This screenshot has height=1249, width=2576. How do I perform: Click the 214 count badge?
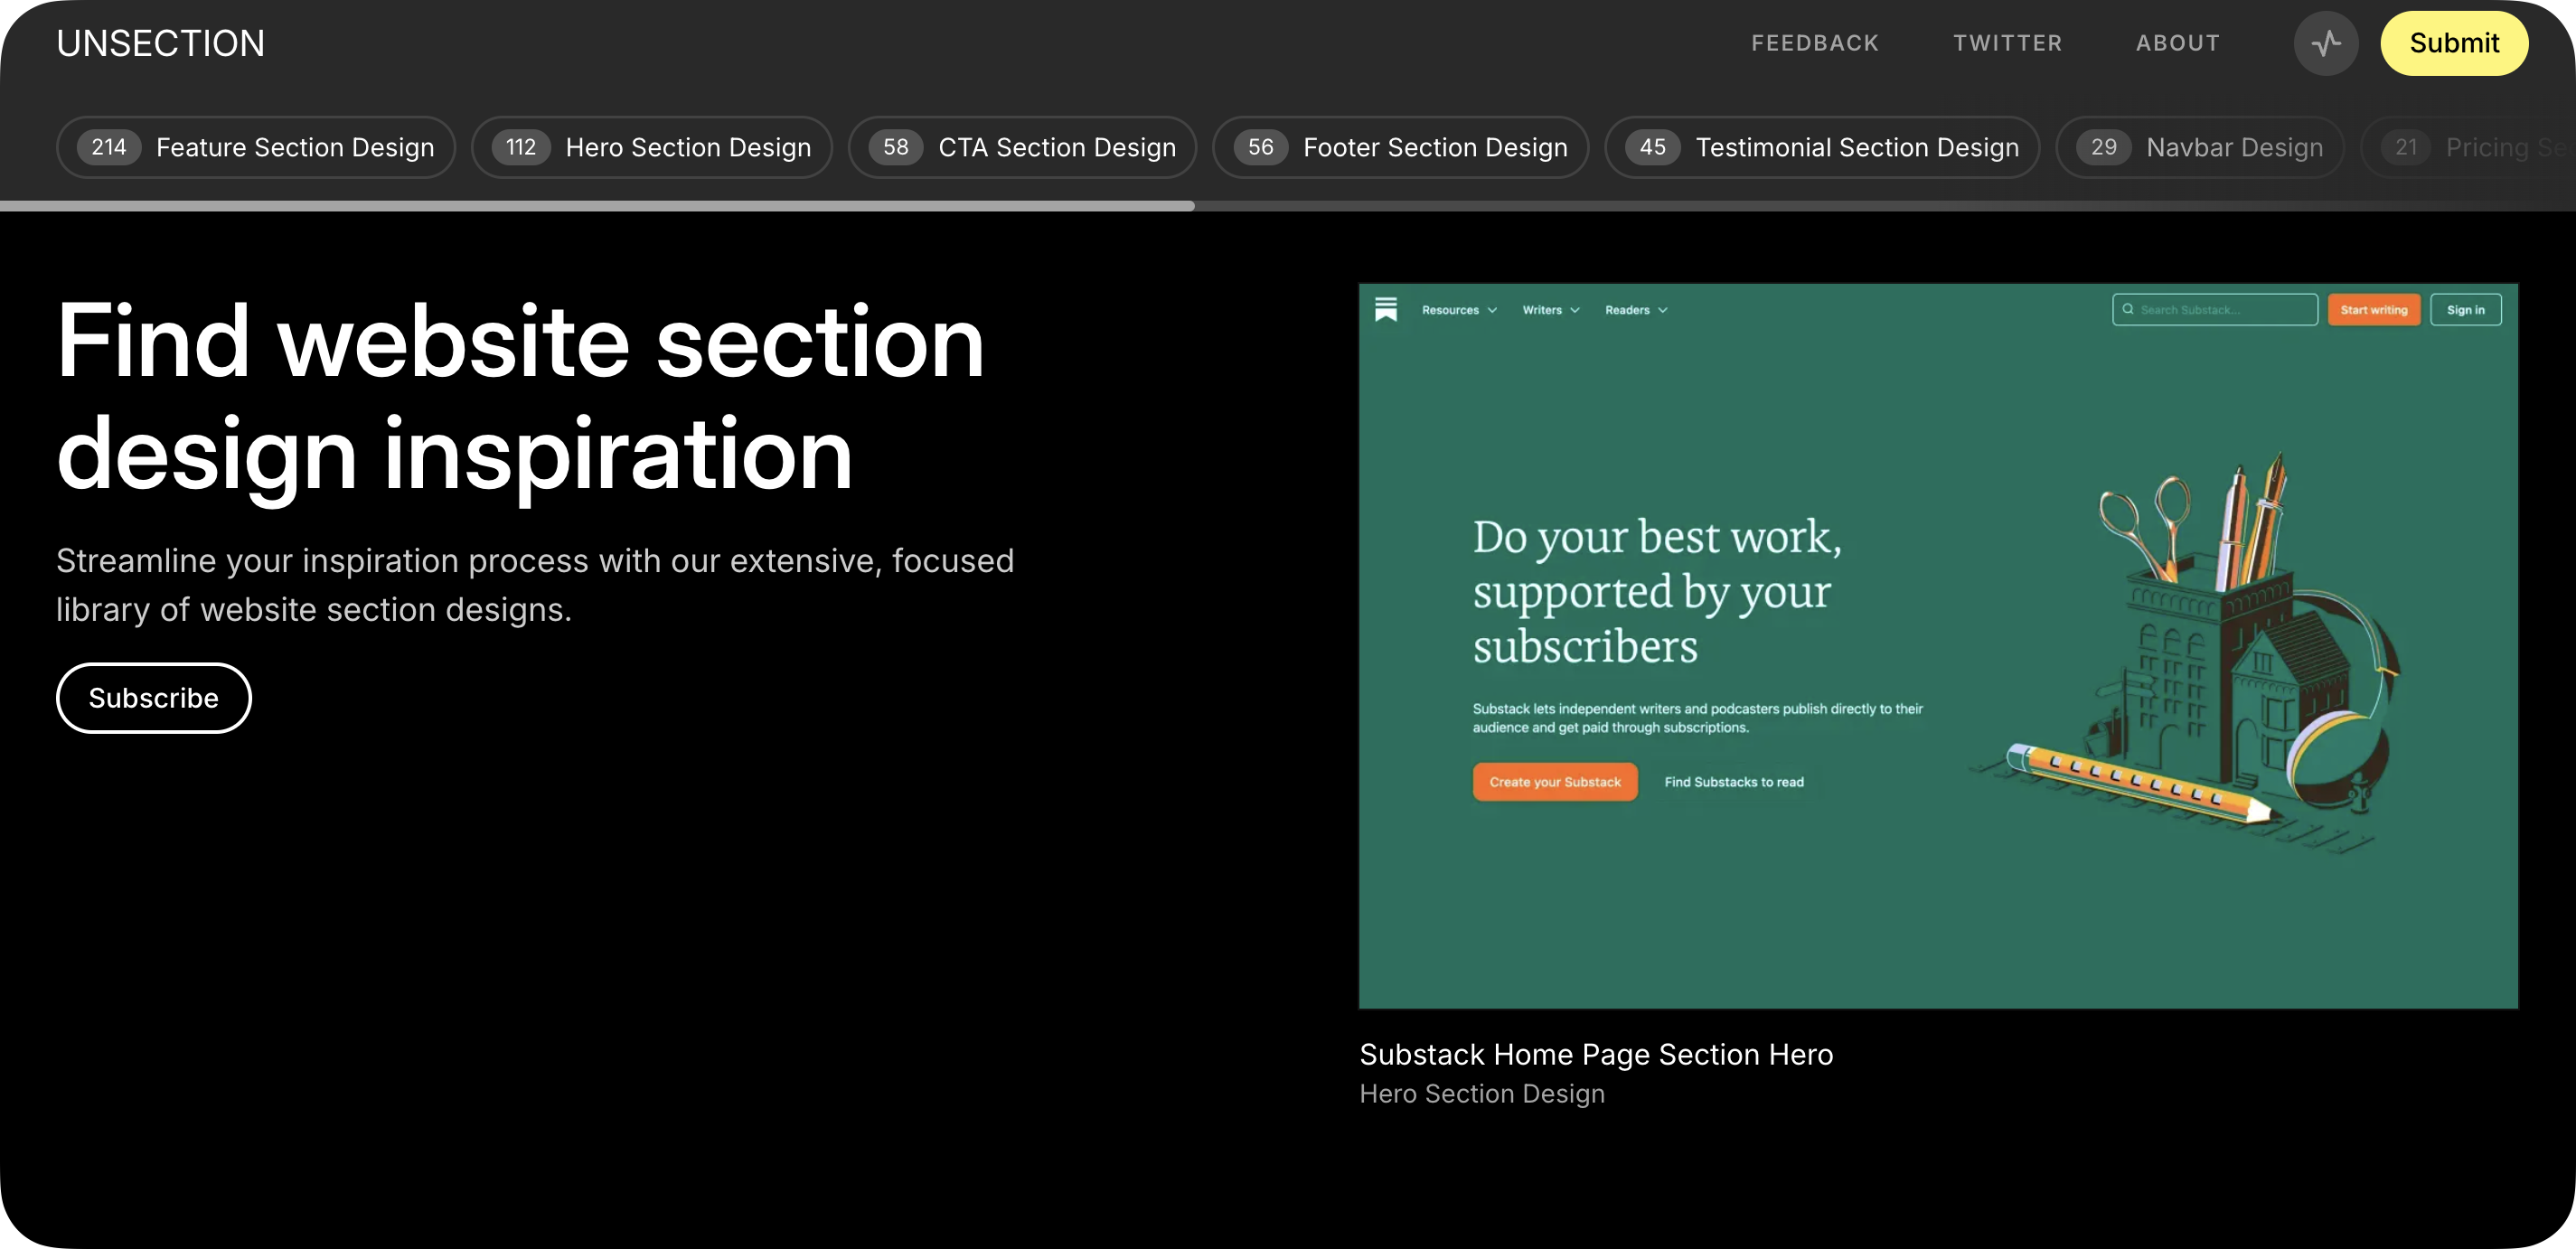tap(109, 147)
